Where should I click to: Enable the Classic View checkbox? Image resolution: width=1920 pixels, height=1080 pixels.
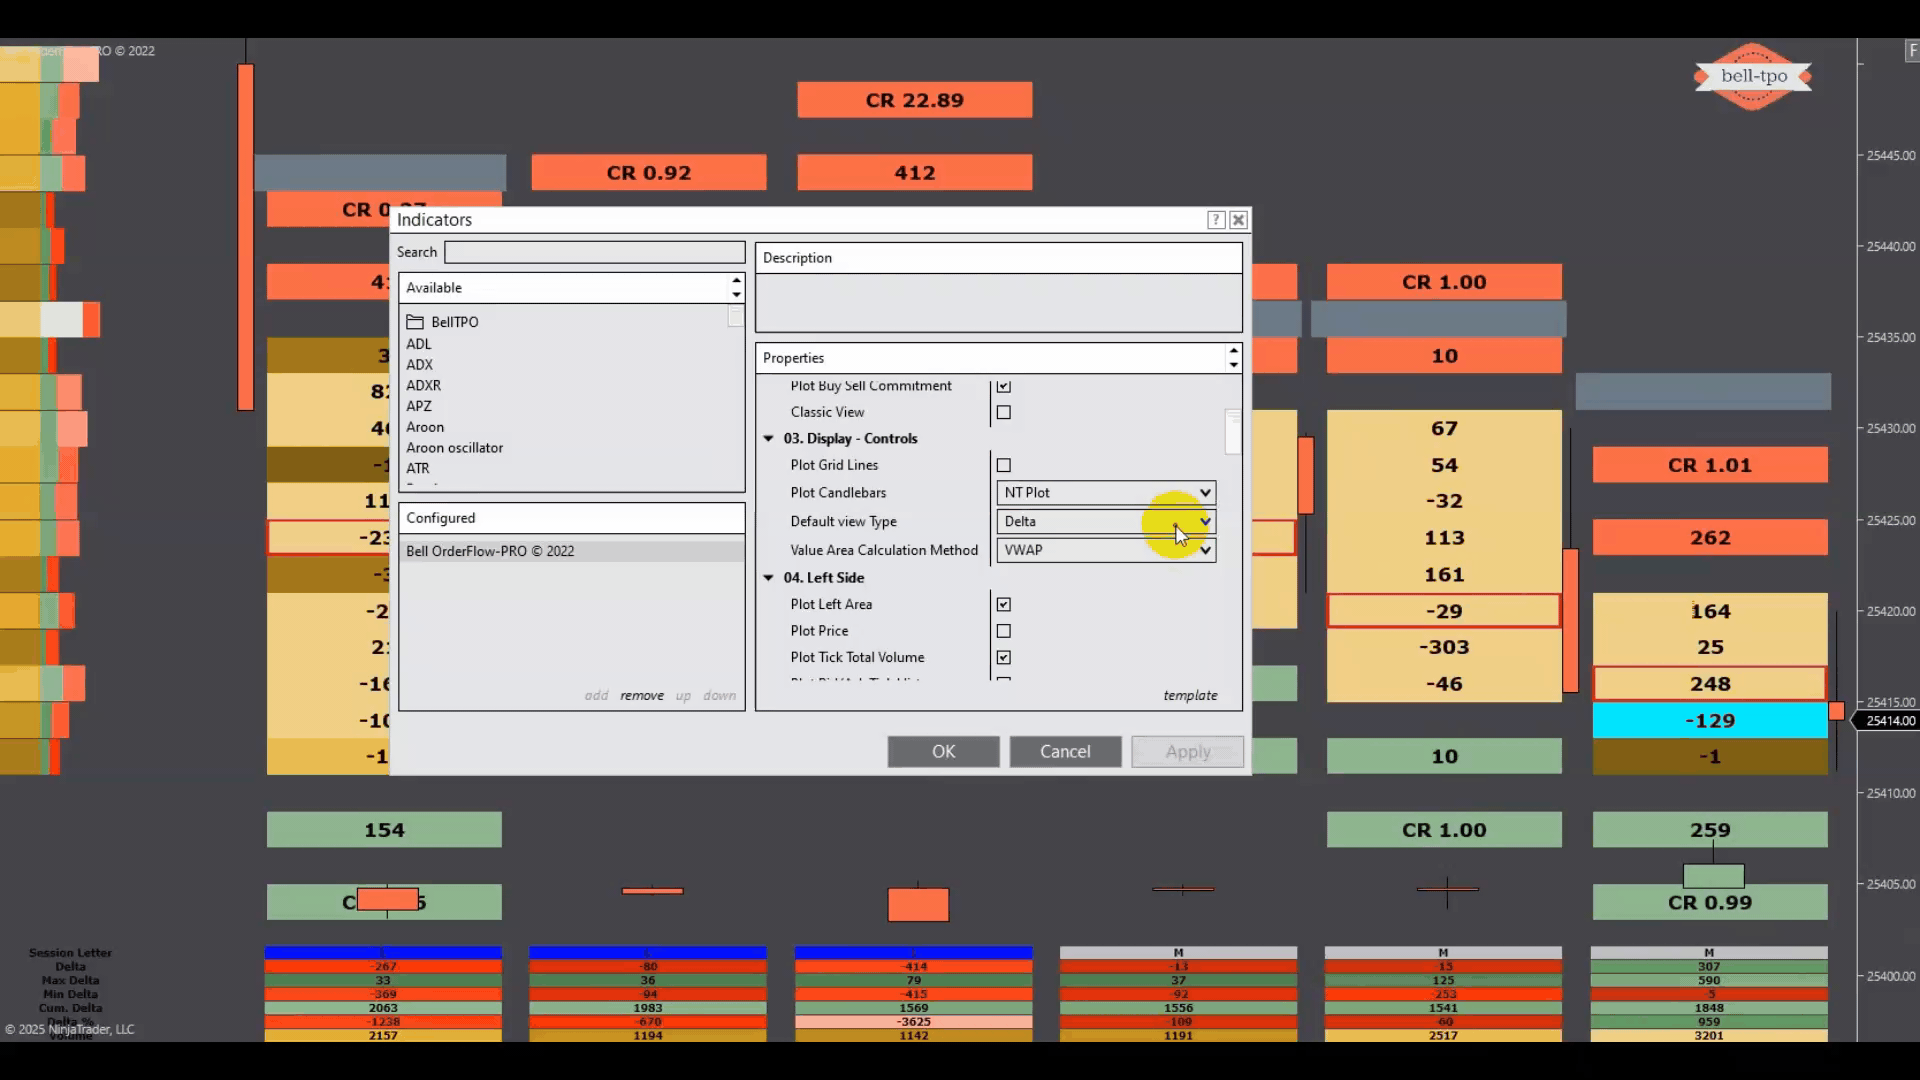pyautogui.click(x=1003, y=412)
